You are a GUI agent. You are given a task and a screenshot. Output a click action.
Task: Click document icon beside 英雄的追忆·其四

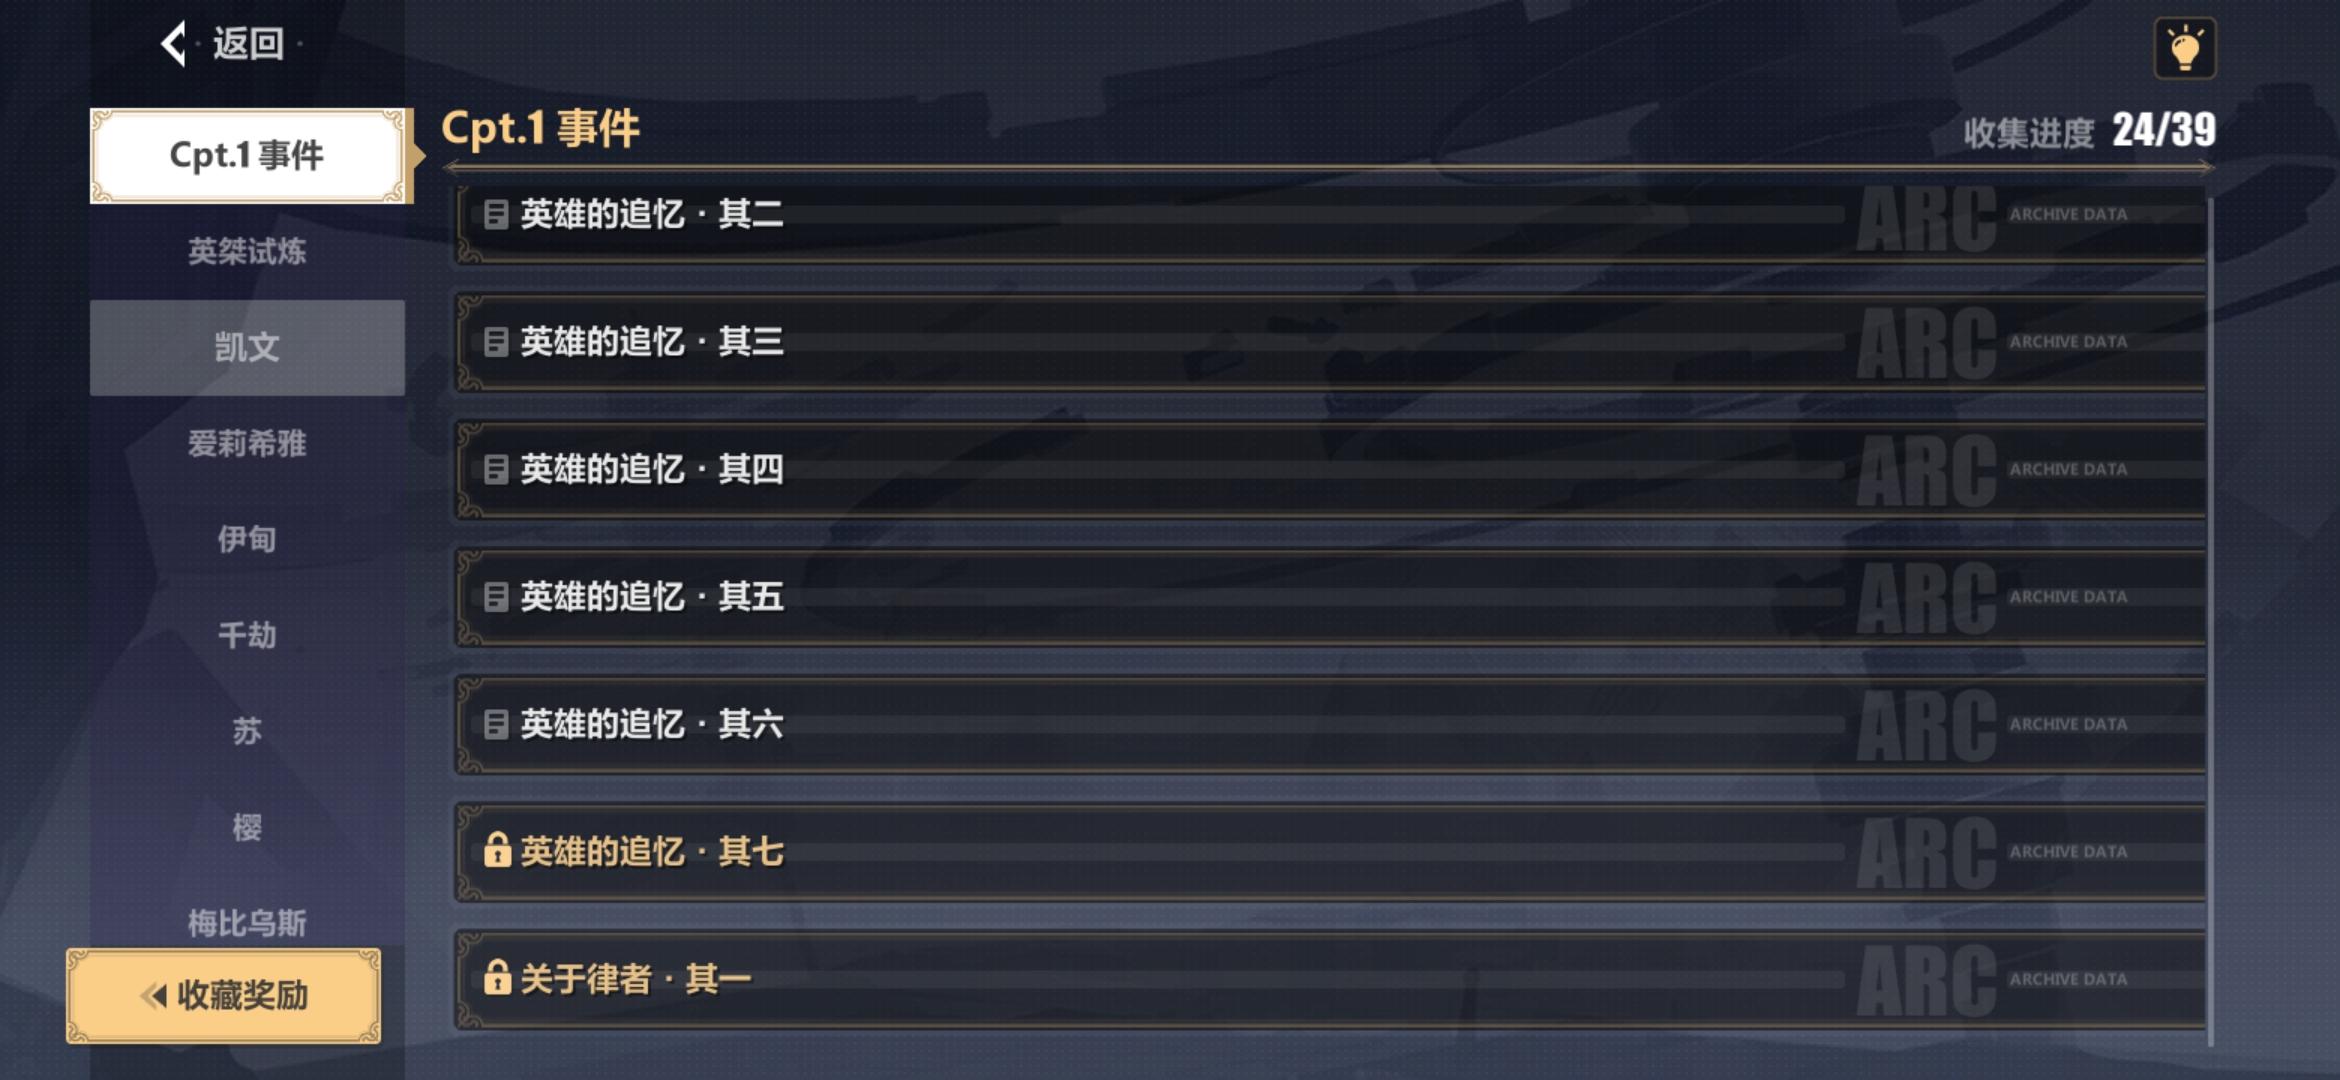click(495, 469)
